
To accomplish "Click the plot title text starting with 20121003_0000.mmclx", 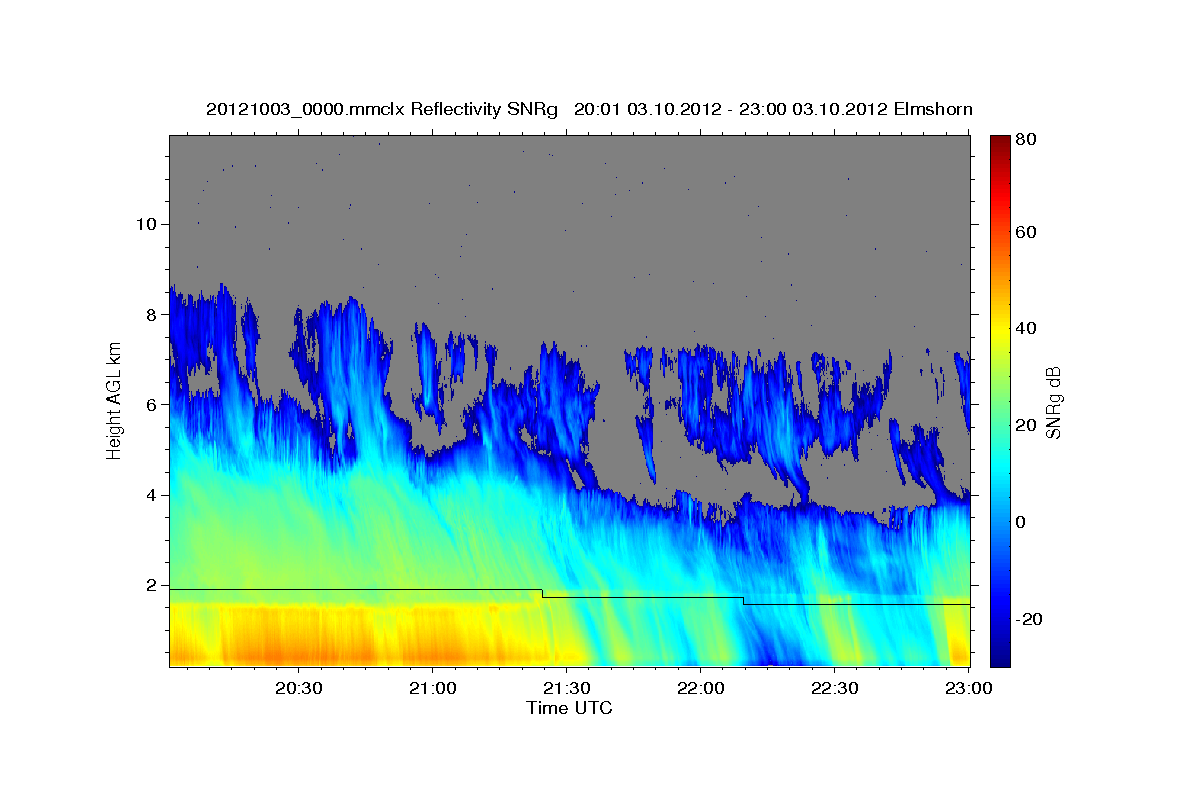I will pos(589,109).
